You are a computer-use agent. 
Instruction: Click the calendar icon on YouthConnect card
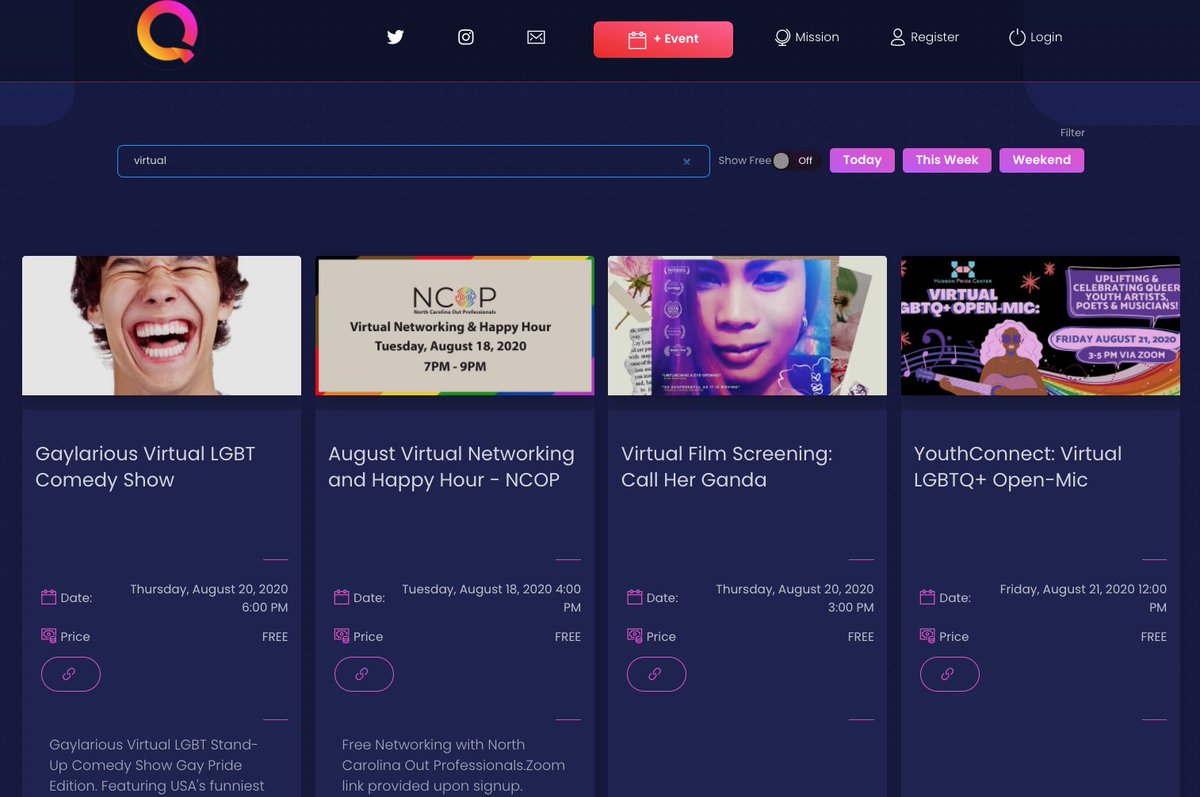pos(928,597)
